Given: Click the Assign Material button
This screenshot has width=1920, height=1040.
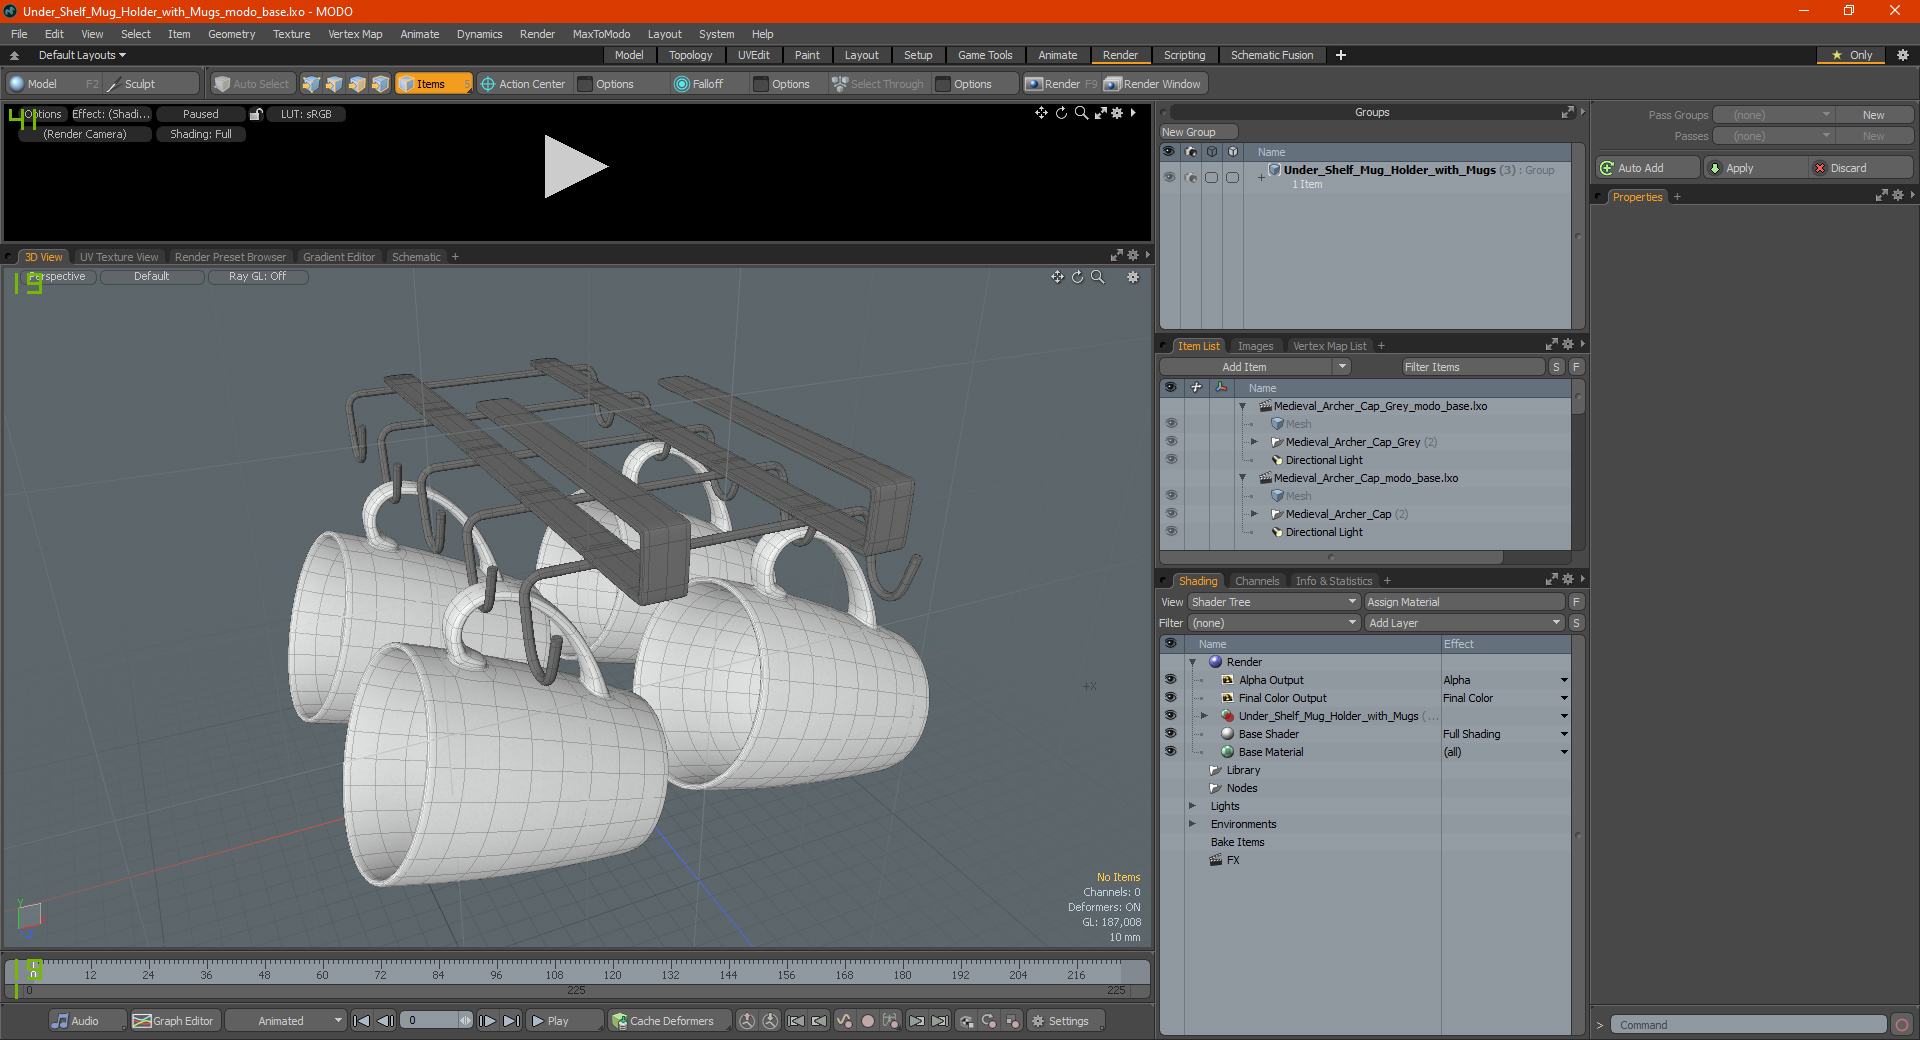Looking at the screenshot, I should pyautogui.click(x=1465, y=602).
